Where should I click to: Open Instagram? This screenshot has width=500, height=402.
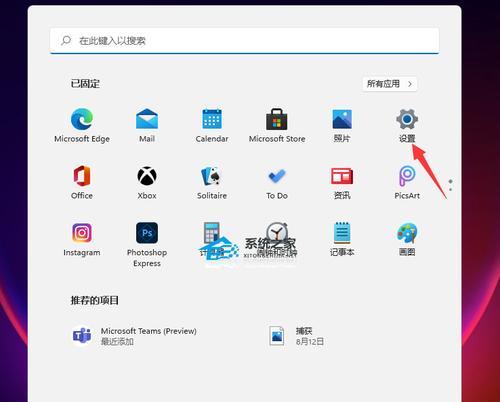[x=82, y=239]
